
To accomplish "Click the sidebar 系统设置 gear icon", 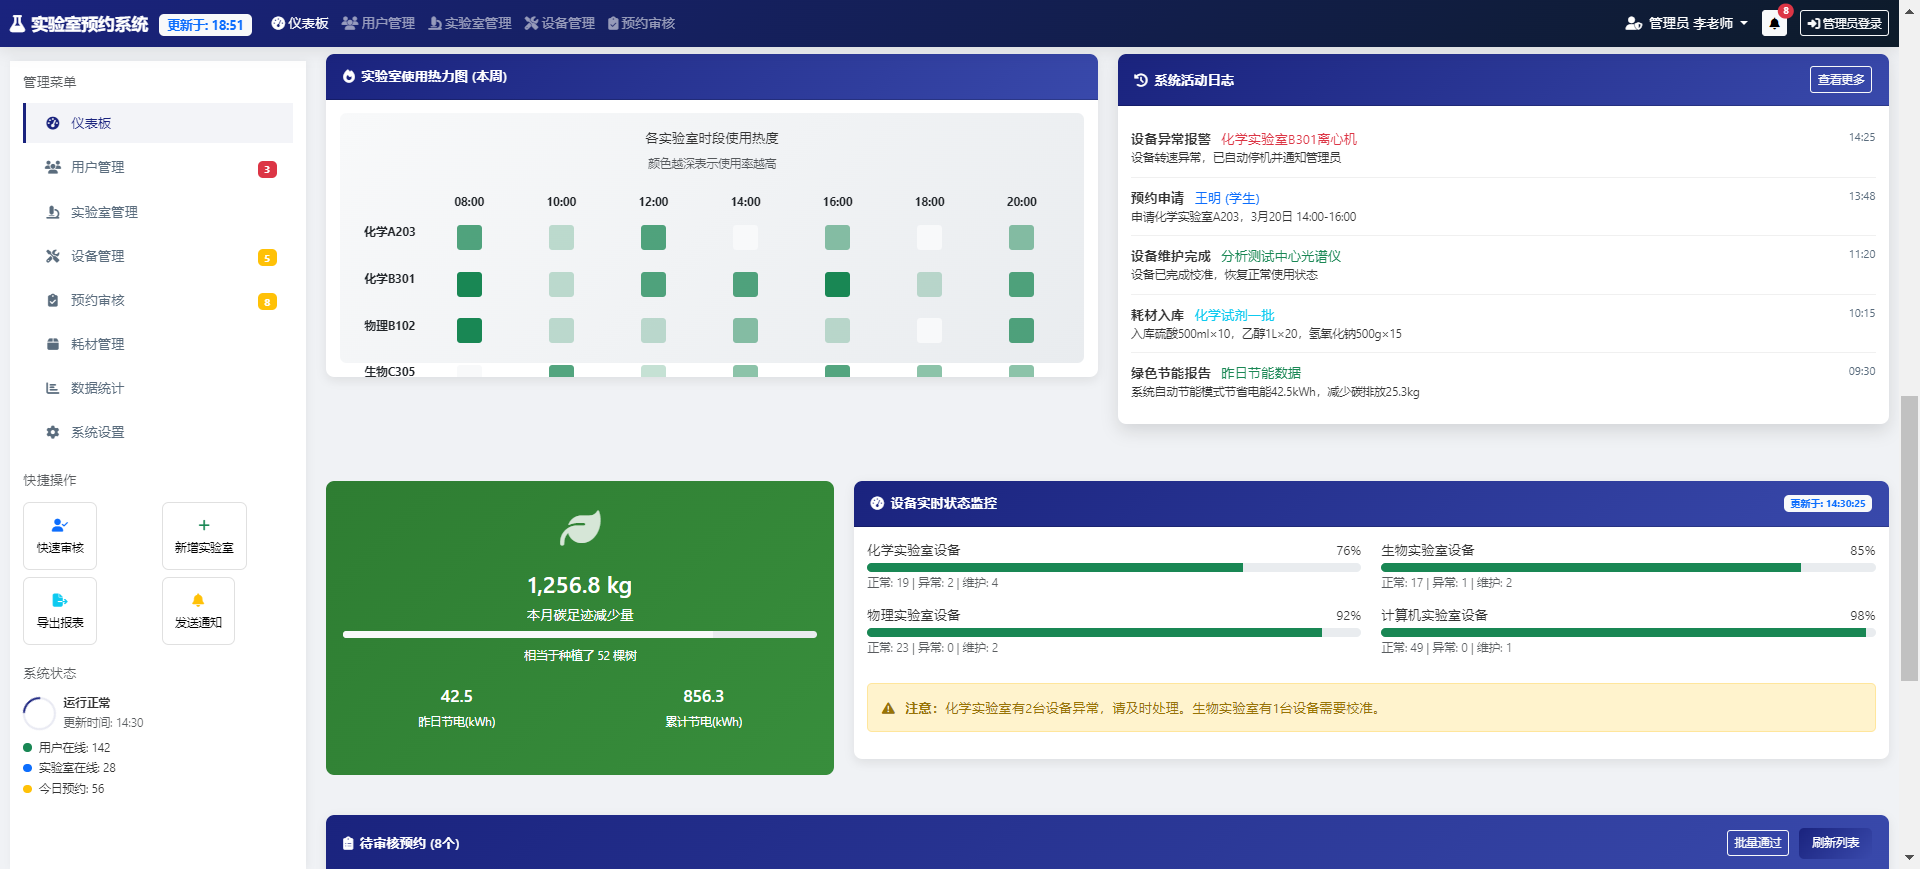I will tap(53, 432).
